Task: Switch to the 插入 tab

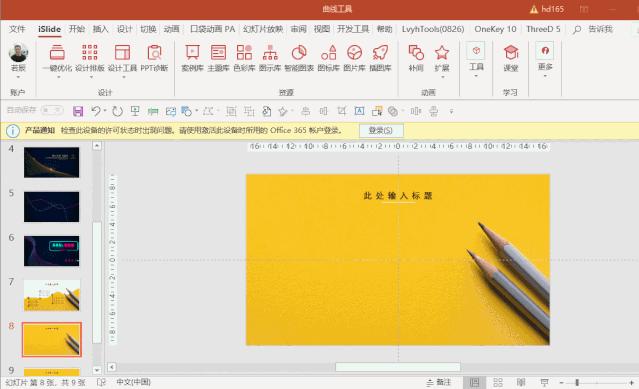Action: point(100,29)
